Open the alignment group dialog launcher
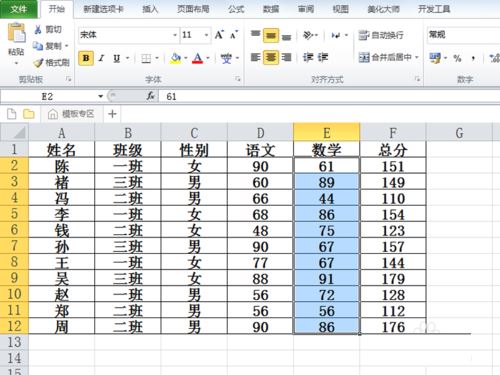This screenshot has width=500, height=375. [417, 79]
